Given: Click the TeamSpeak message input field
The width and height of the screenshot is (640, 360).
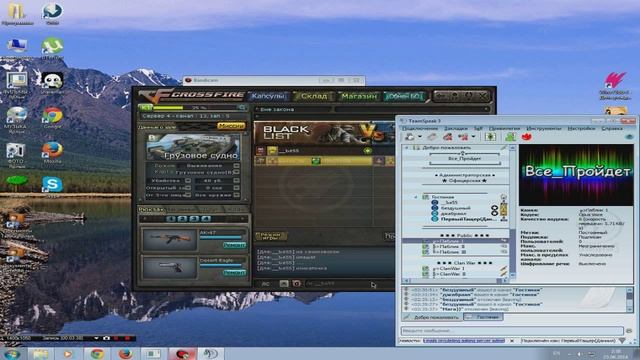Looking at the screenshot, I should coord(513,331).
